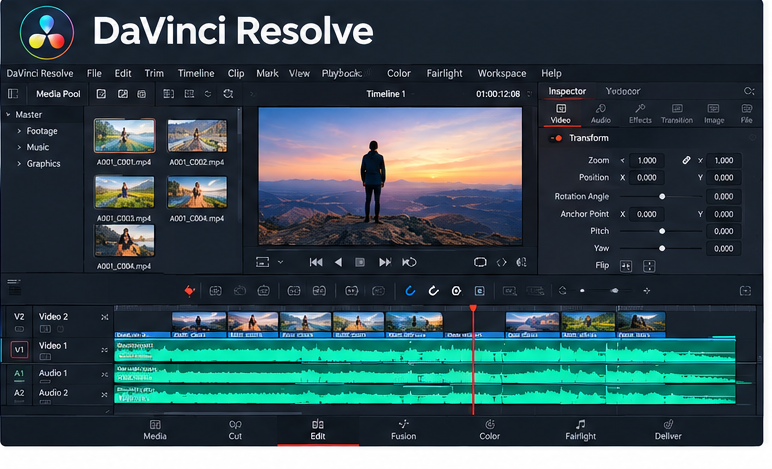
Task: Select clip thumbnail A001_C001.mp4
Action: 125,135
